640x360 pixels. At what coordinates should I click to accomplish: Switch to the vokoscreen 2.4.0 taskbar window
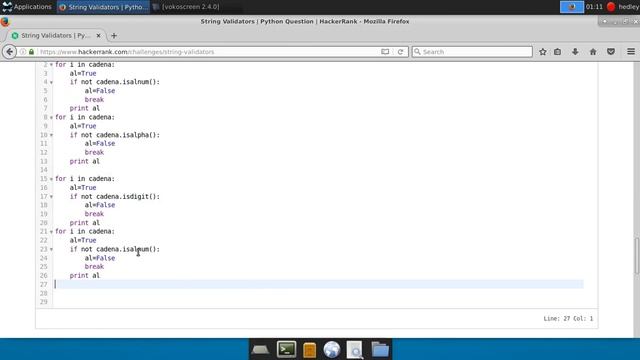click(x=186, y=7)
